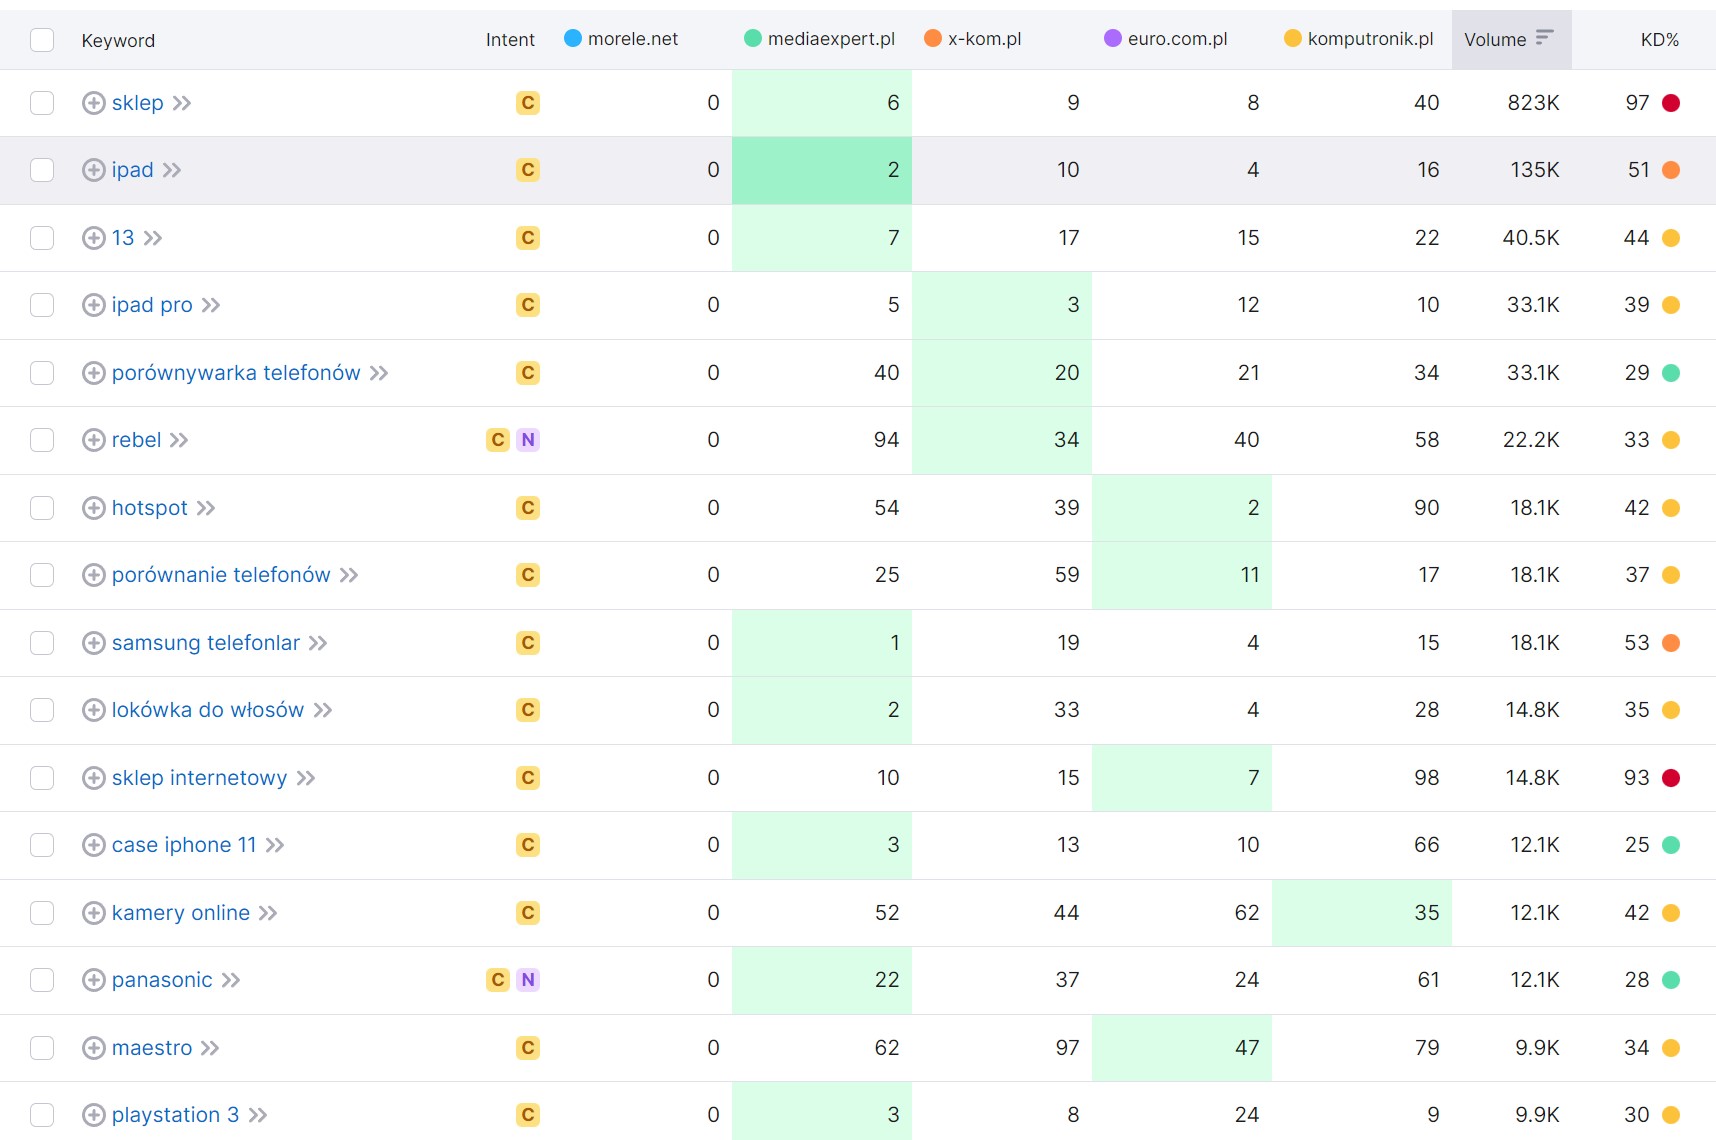
Task: Toggle the select-all checkbox in header
Action: [x=42, y=40]
